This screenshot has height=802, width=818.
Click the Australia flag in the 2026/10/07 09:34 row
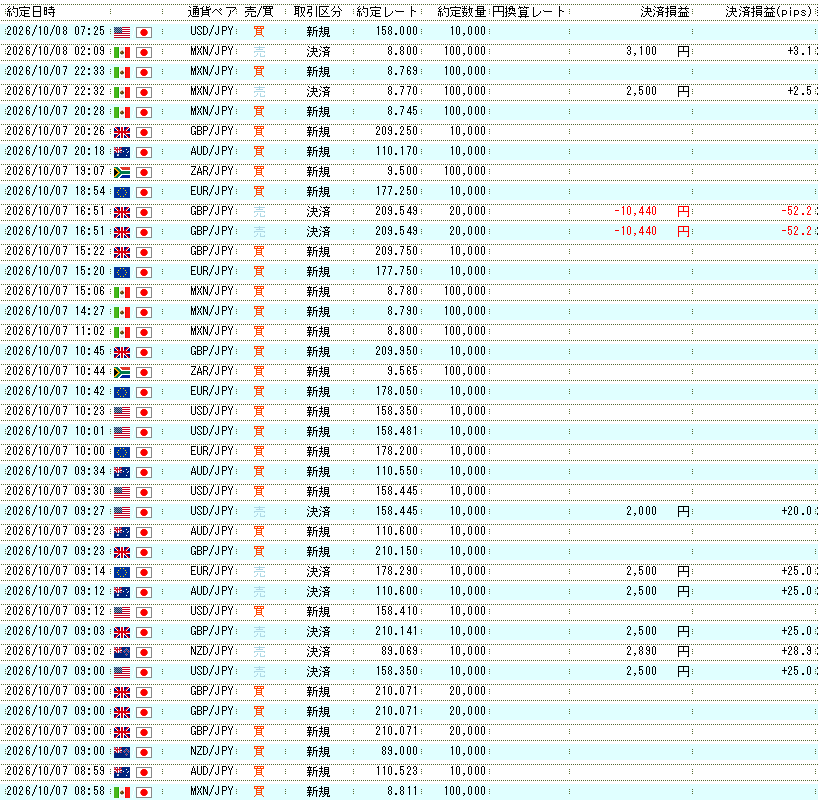point(122,472)
